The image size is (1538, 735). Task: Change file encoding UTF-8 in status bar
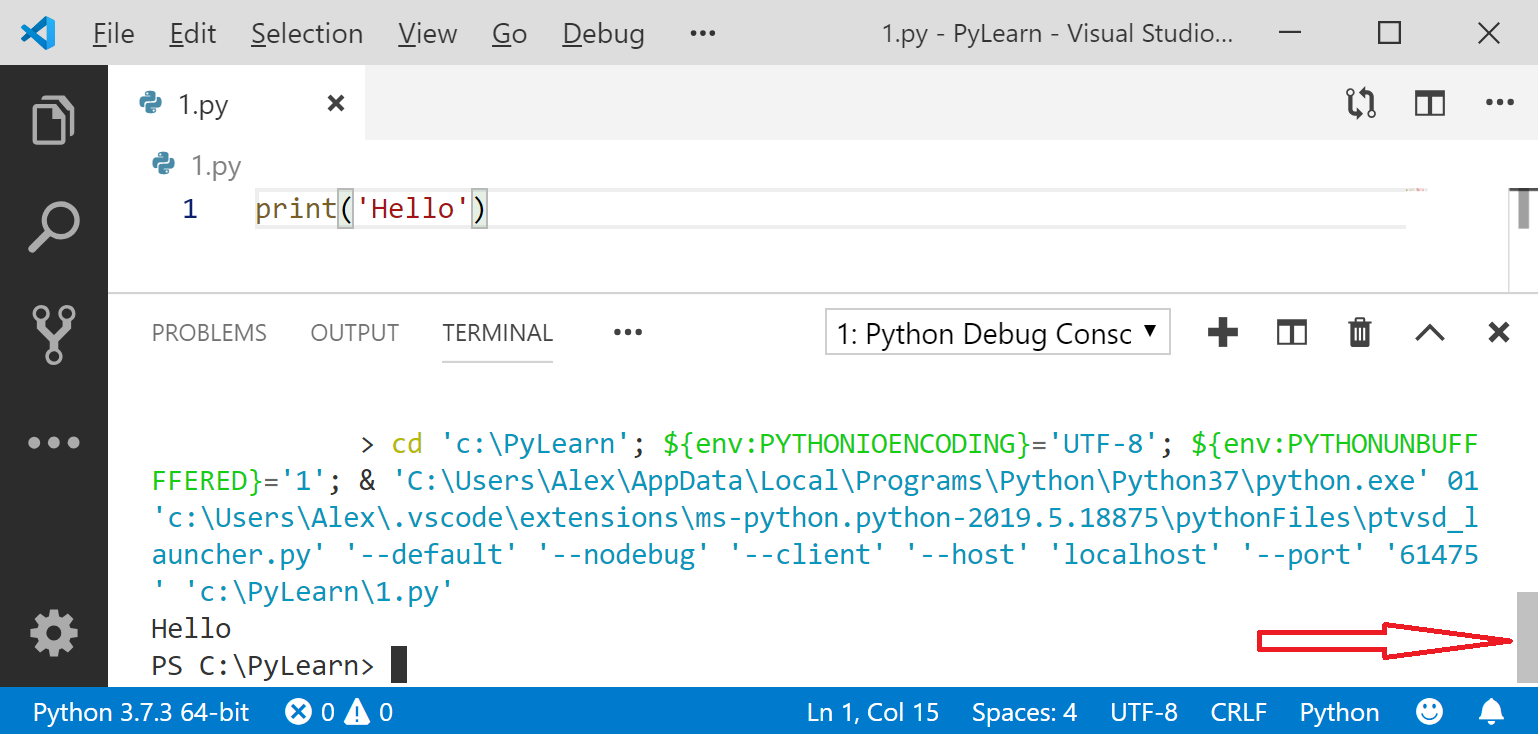1144,712
